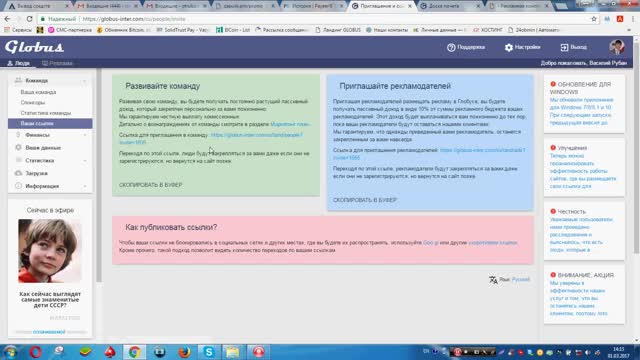640x360 pixels.
Task: Click the Globus logo in the header
Action: pos(34,47)
